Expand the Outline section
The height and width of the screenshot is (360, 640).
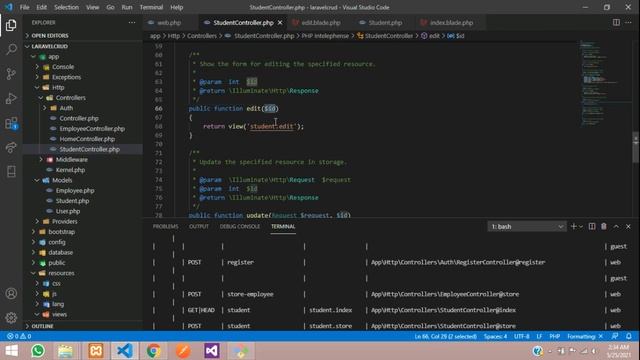pos(42,326)
